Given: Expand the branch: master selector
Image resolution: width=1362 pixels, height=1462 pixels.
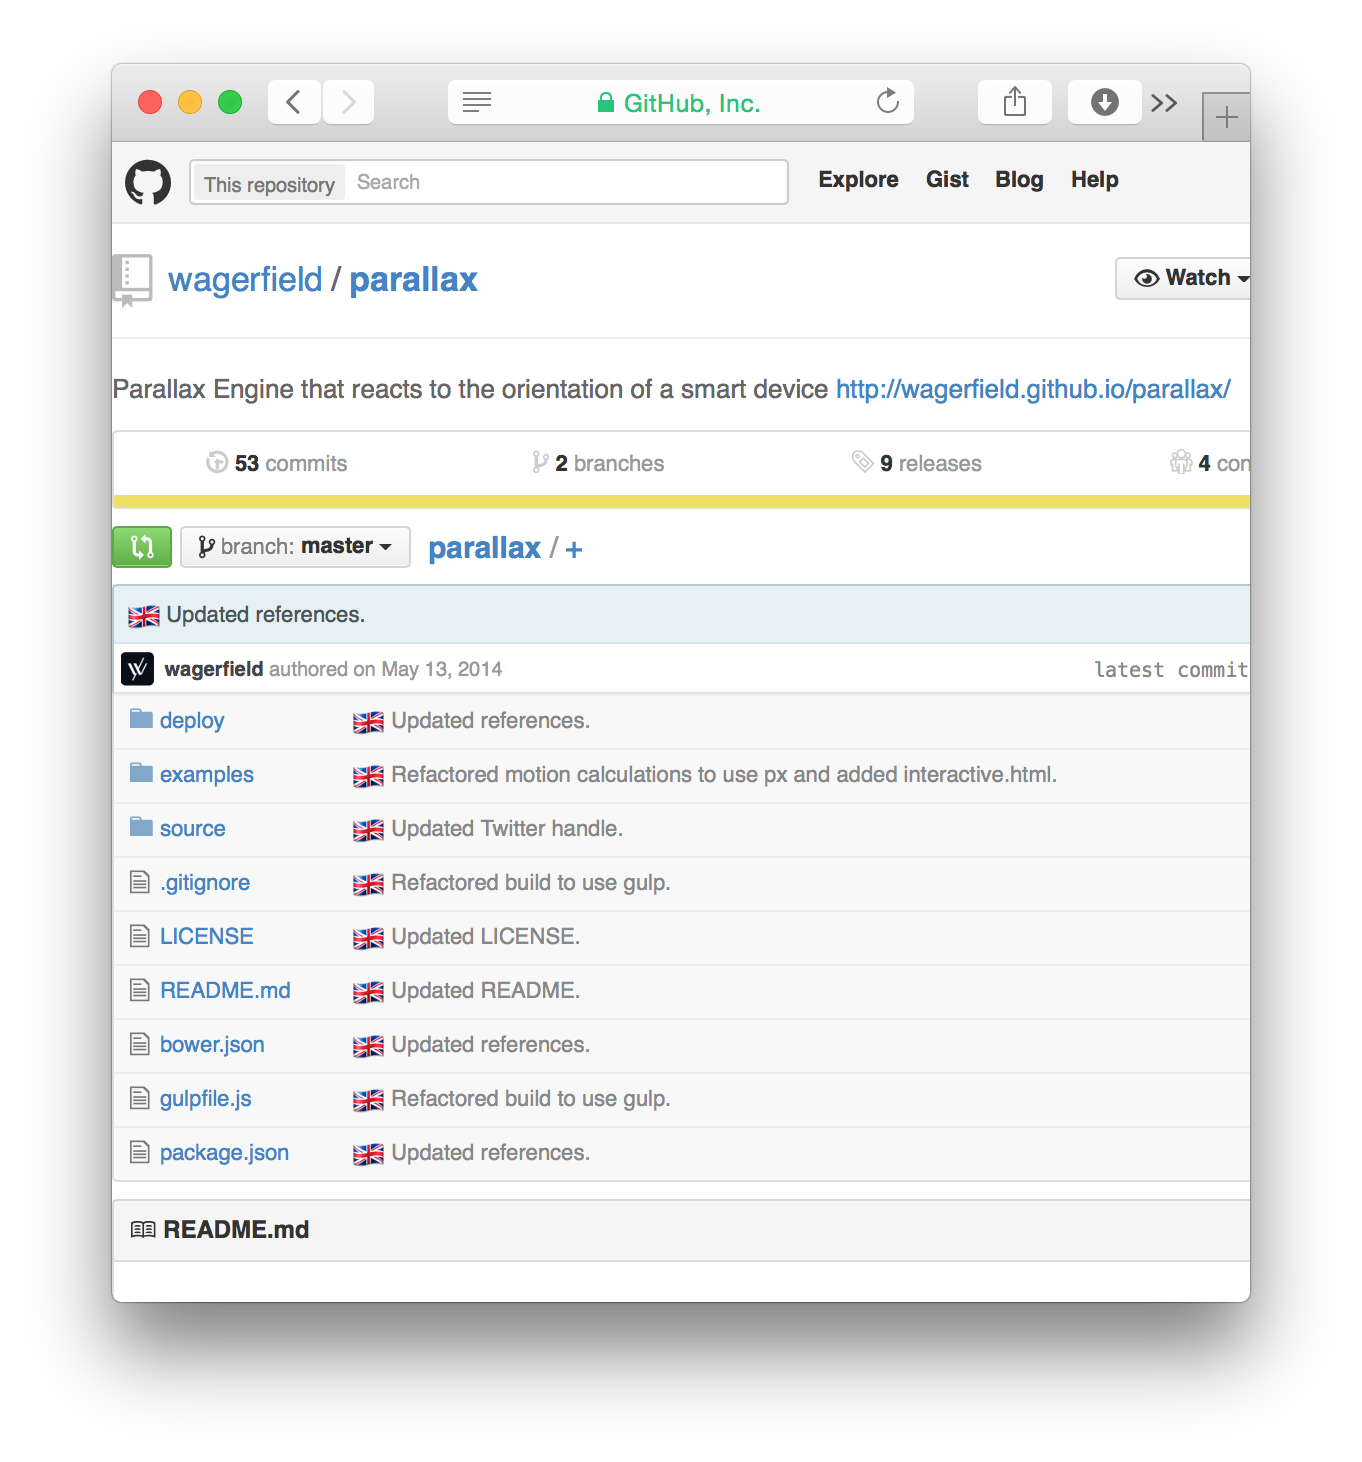Looking at the screenshot, I should coord(295,547).
